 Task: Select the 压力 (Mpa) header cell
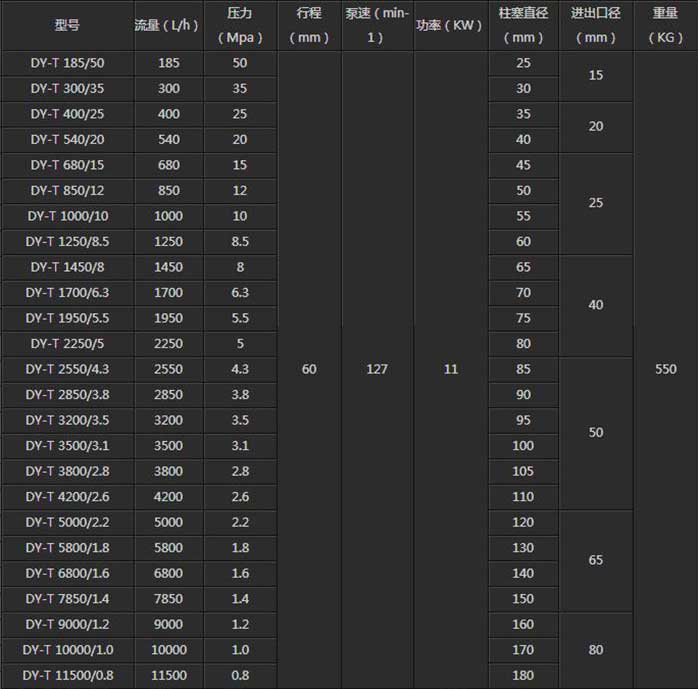coord(239,26)
